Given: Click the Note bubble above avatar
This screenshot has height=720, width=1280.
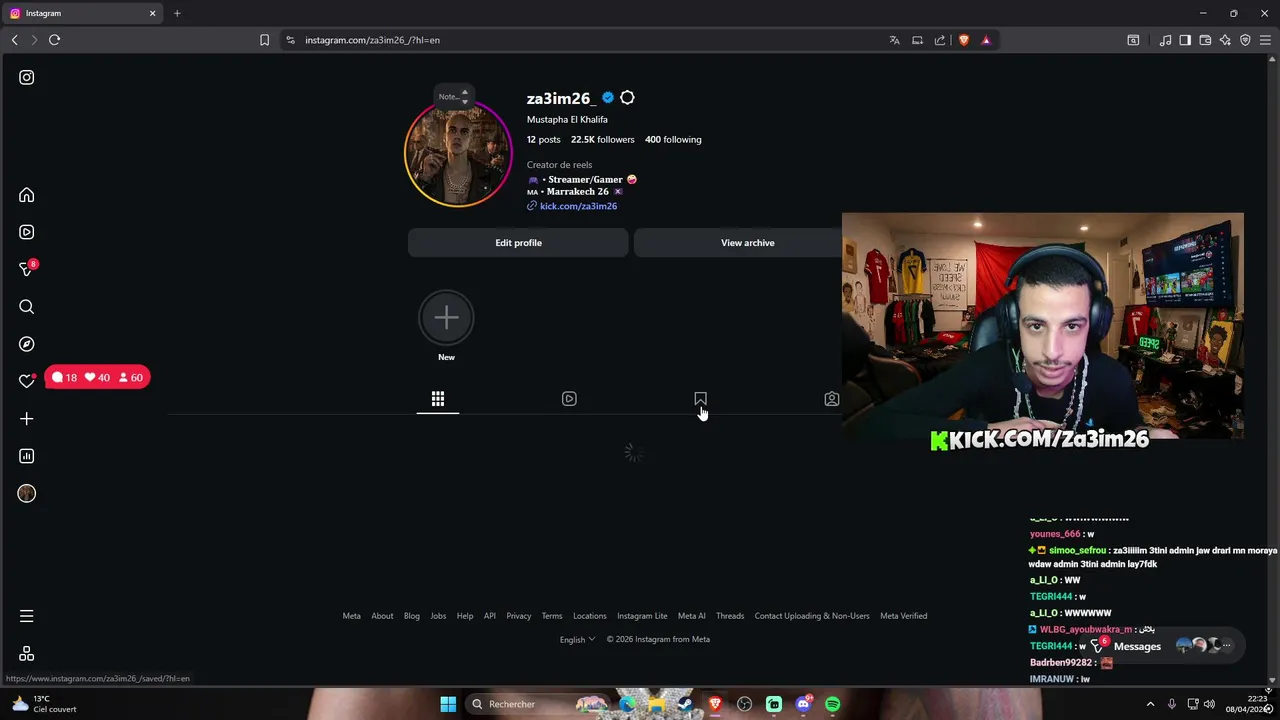Looking at the screenshot, I should click(x=453, y=97).
